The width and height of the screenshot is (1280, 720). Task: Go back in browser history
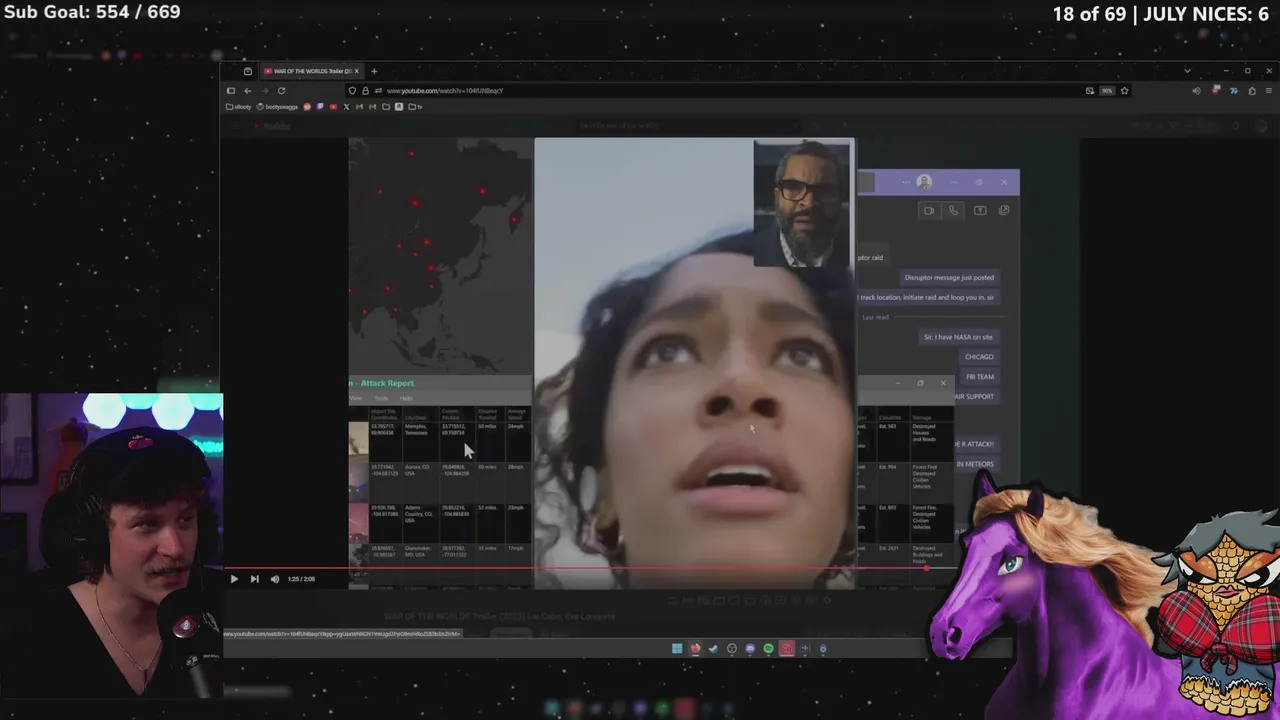[x=247, y=91]
